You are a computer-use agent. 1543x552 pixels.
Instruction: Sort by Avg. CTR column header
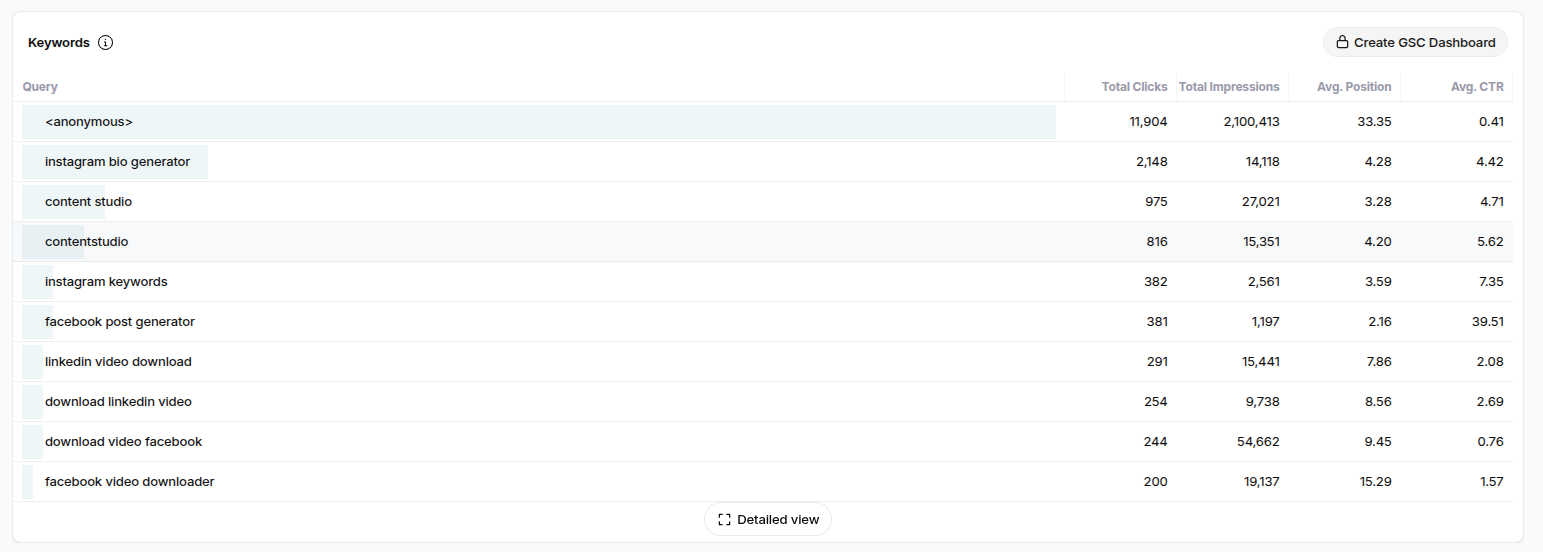click(x=1477, y=87)
